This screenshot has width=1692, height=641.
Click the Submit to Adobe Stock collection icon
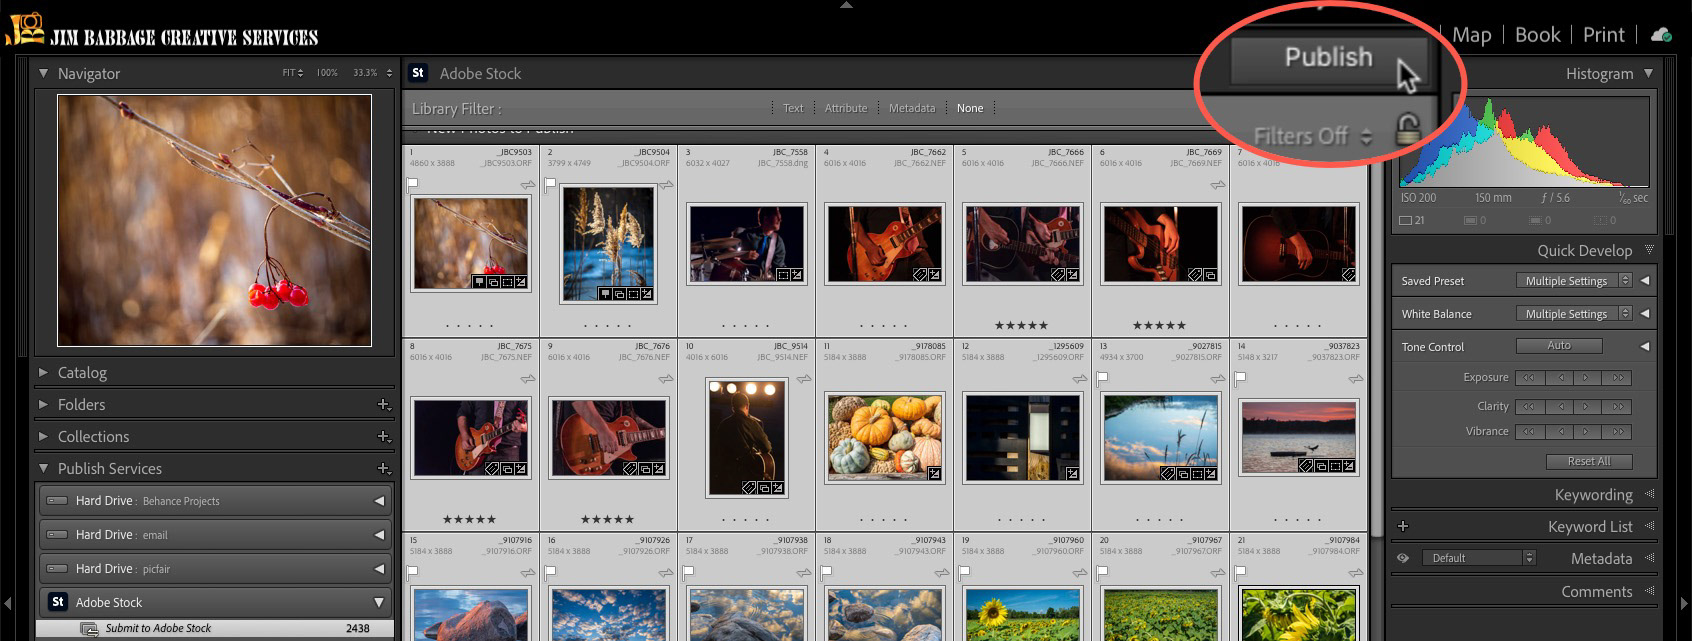tap(89, 629)
